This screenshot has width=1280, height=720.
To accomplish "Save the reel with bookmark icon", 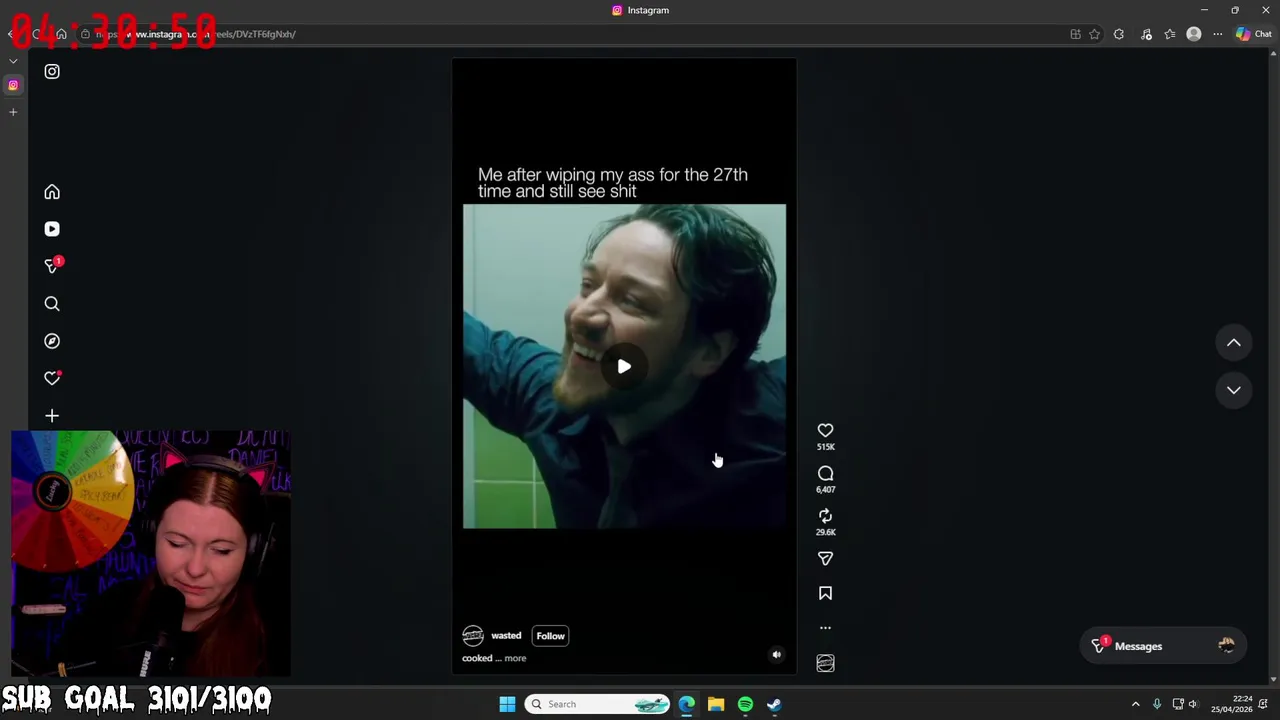I will (825, 593).
